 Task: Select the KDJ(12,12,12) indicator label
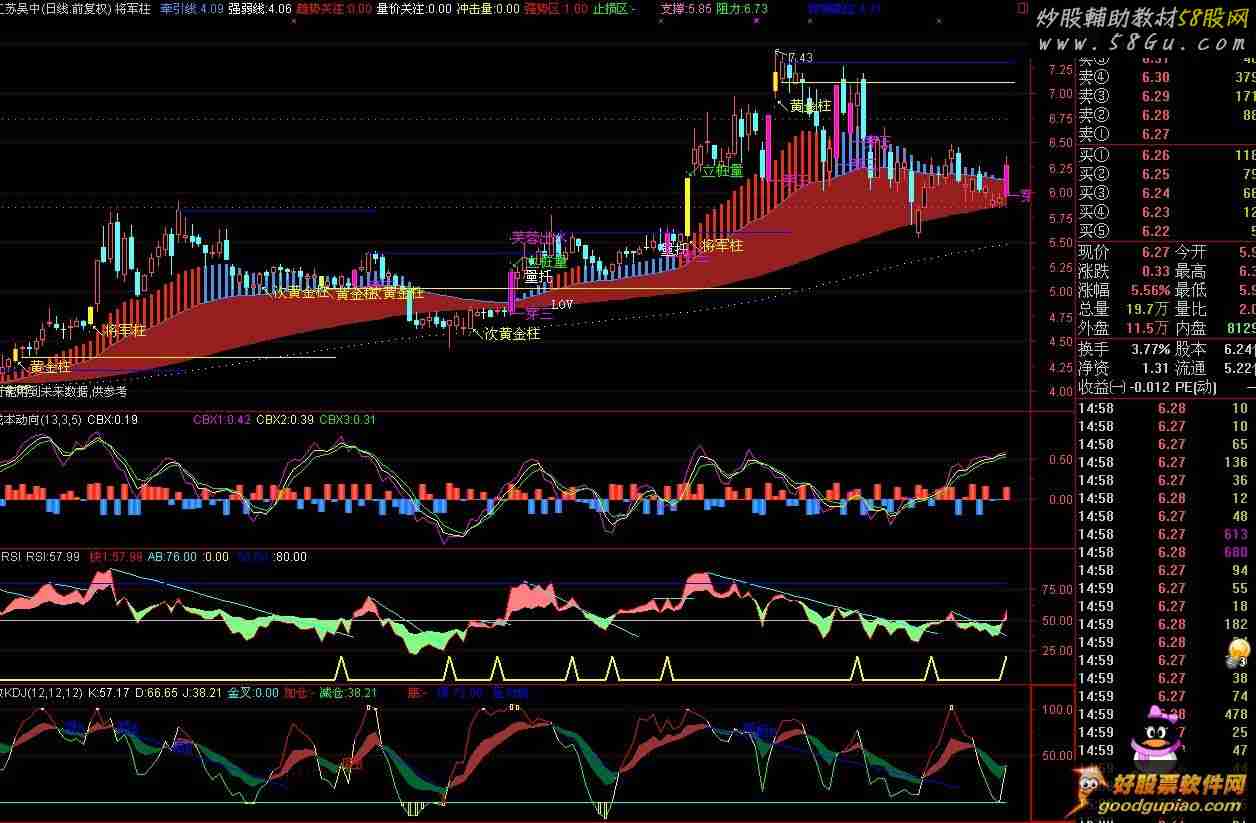42,692
